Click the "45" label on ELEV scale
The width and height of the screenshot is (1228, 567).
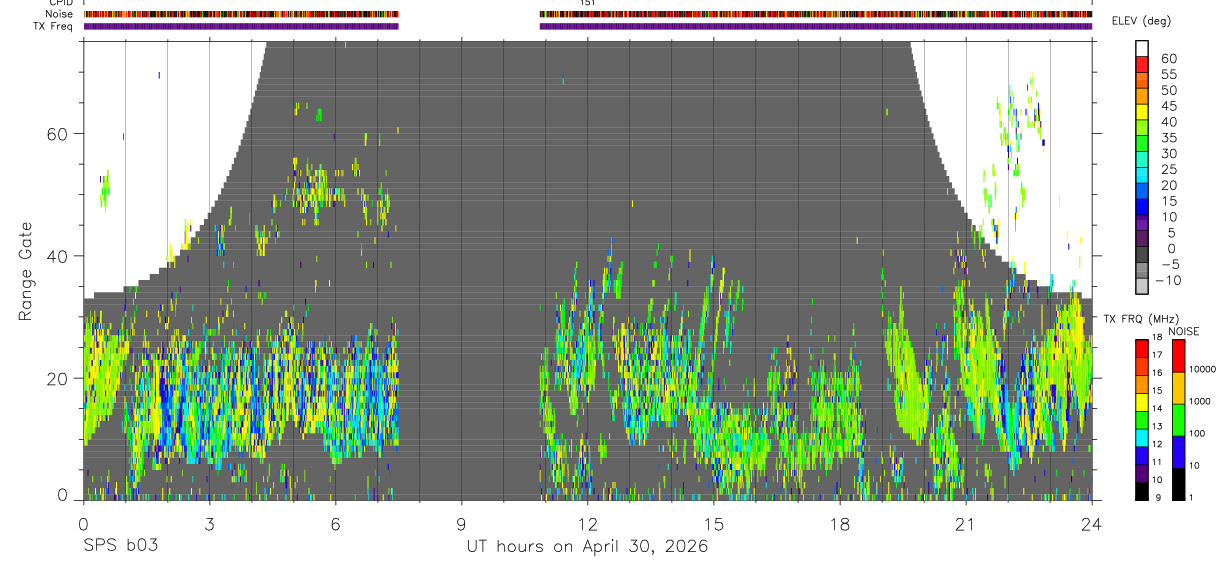[x=1169, y=106]
